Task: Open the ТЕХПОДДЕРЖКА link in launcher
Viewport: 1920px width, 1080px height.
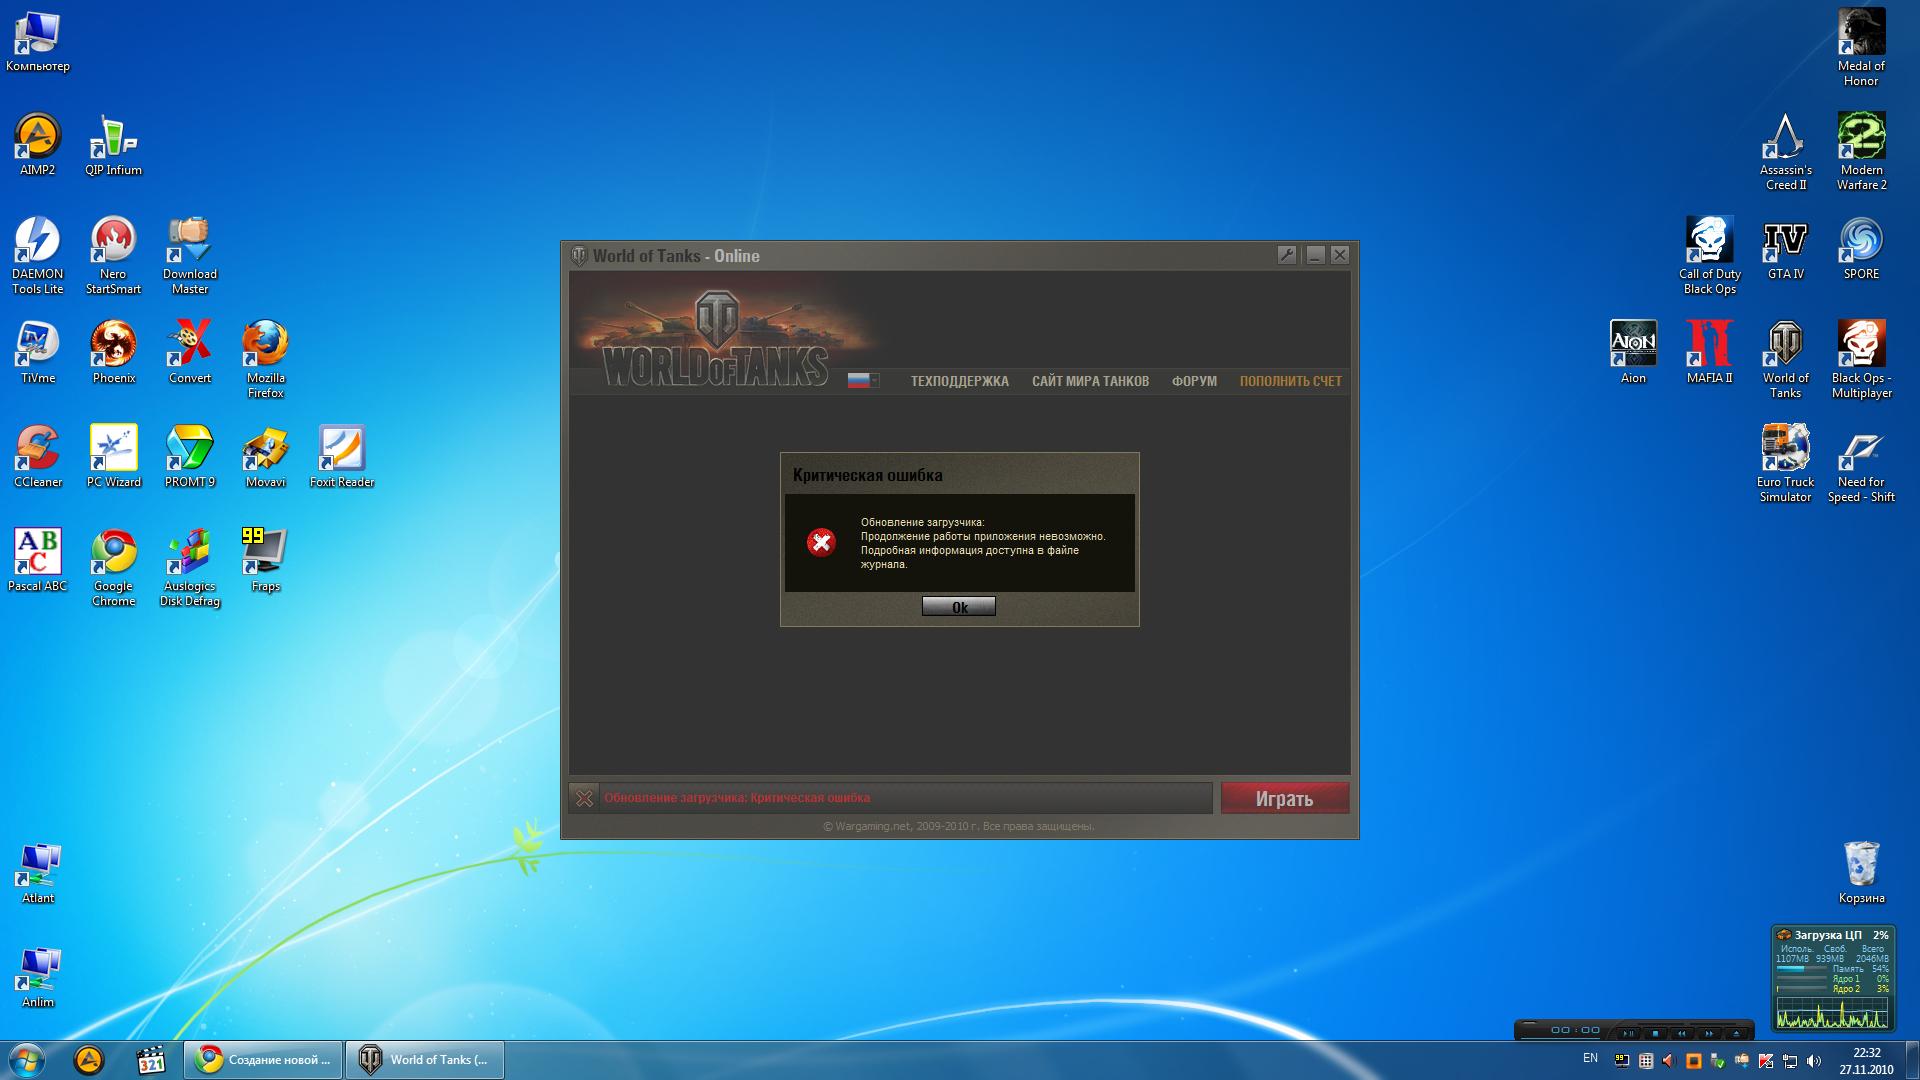Action: coord(959,381)
